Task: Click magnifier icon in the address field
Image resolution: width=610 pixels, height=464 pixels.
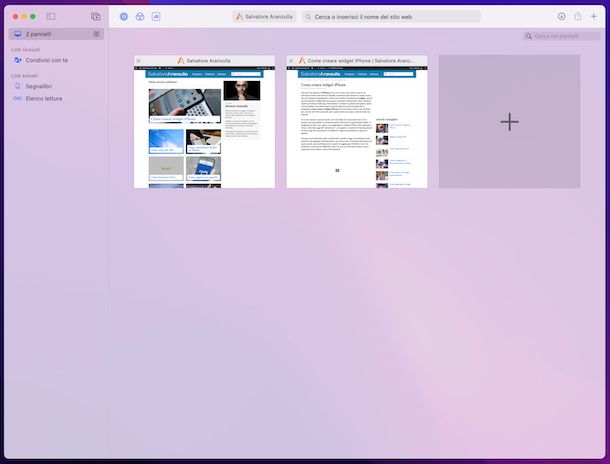Action: tap(308, 17)
